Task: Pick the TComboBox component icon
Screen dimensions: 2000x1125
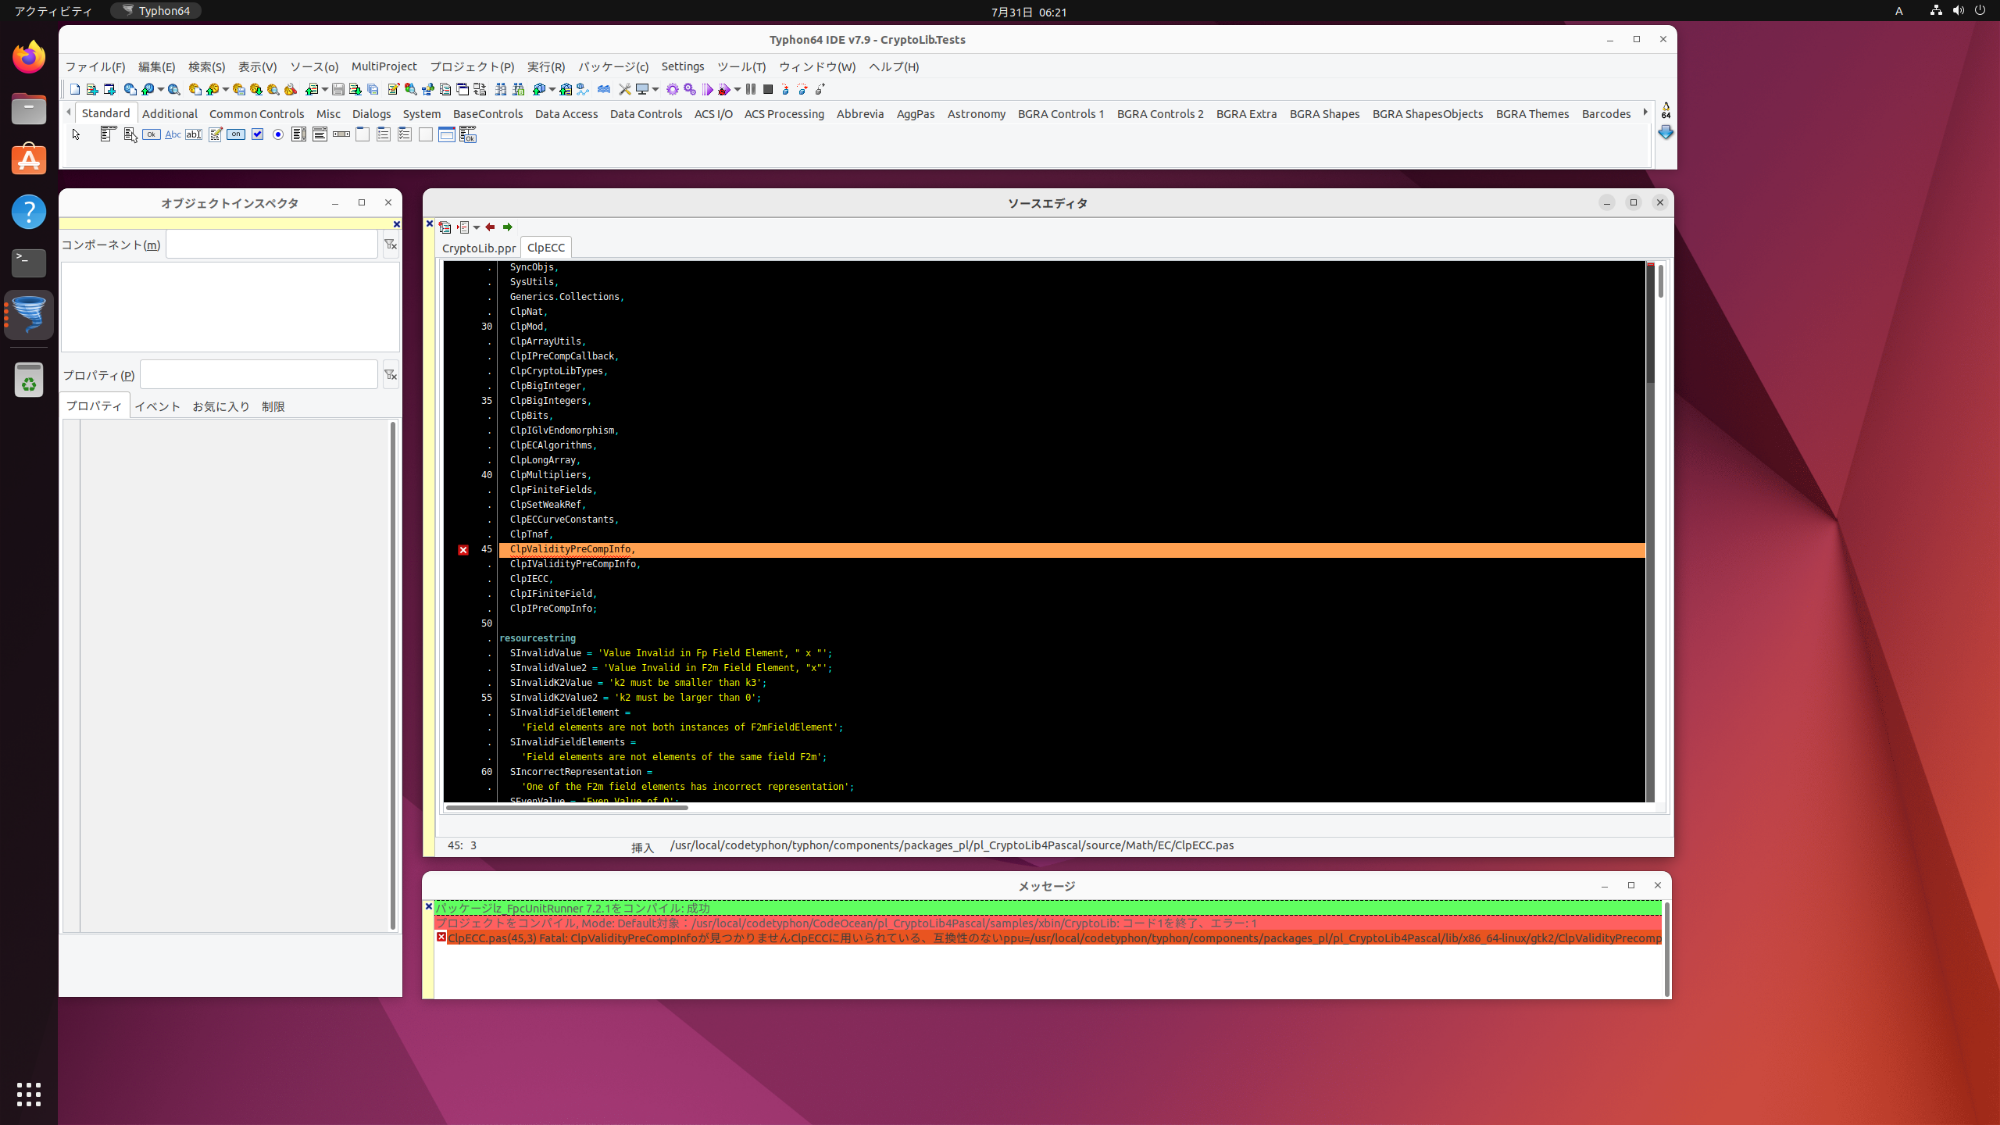Action: [320, 134]
